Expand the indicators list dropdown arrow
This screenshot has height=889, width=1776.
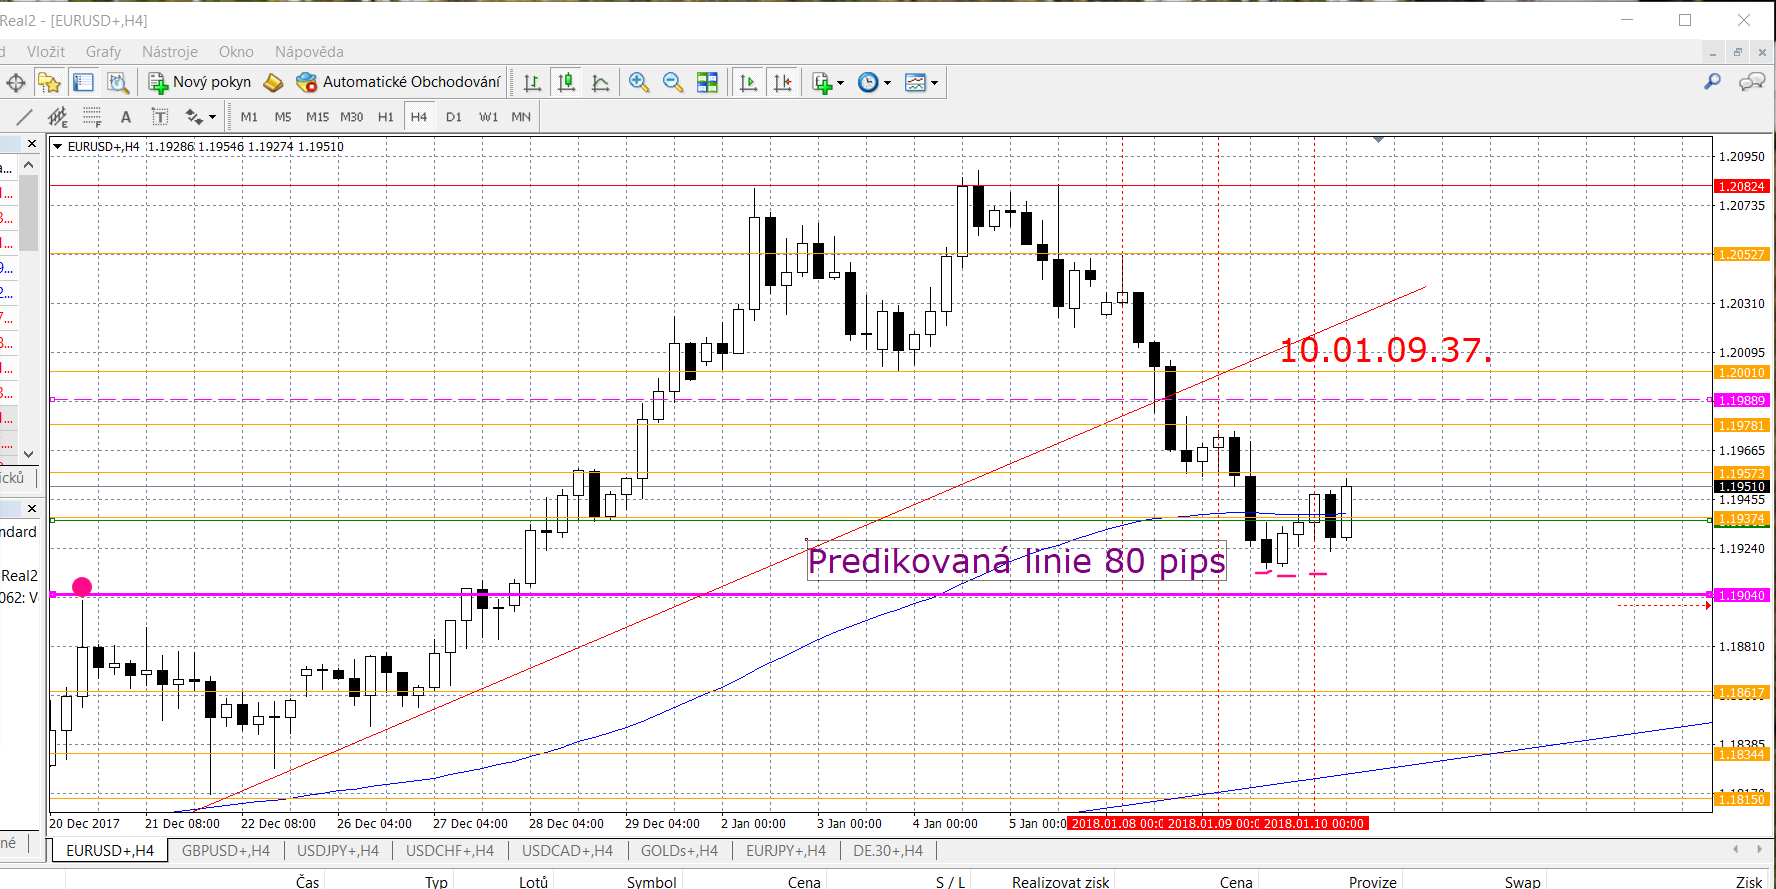[x=840, y=83]
